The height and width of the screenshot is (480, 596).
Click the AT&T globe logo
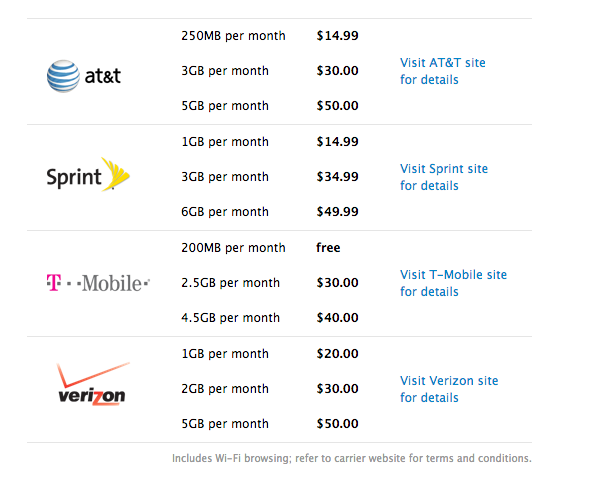click(84, 76)
